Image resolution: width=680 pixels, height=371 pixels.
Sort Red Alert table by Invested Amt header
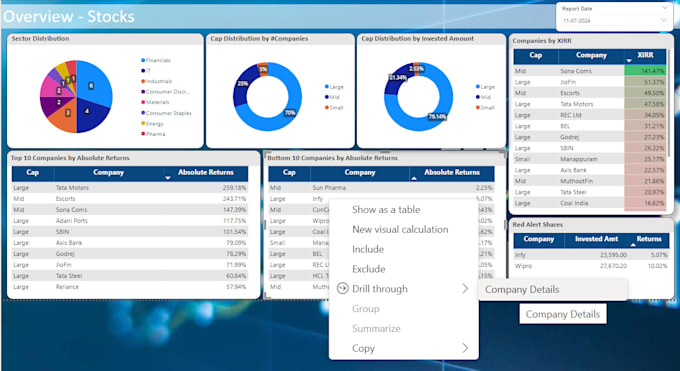pyautogui.click(x=596, y=239)
